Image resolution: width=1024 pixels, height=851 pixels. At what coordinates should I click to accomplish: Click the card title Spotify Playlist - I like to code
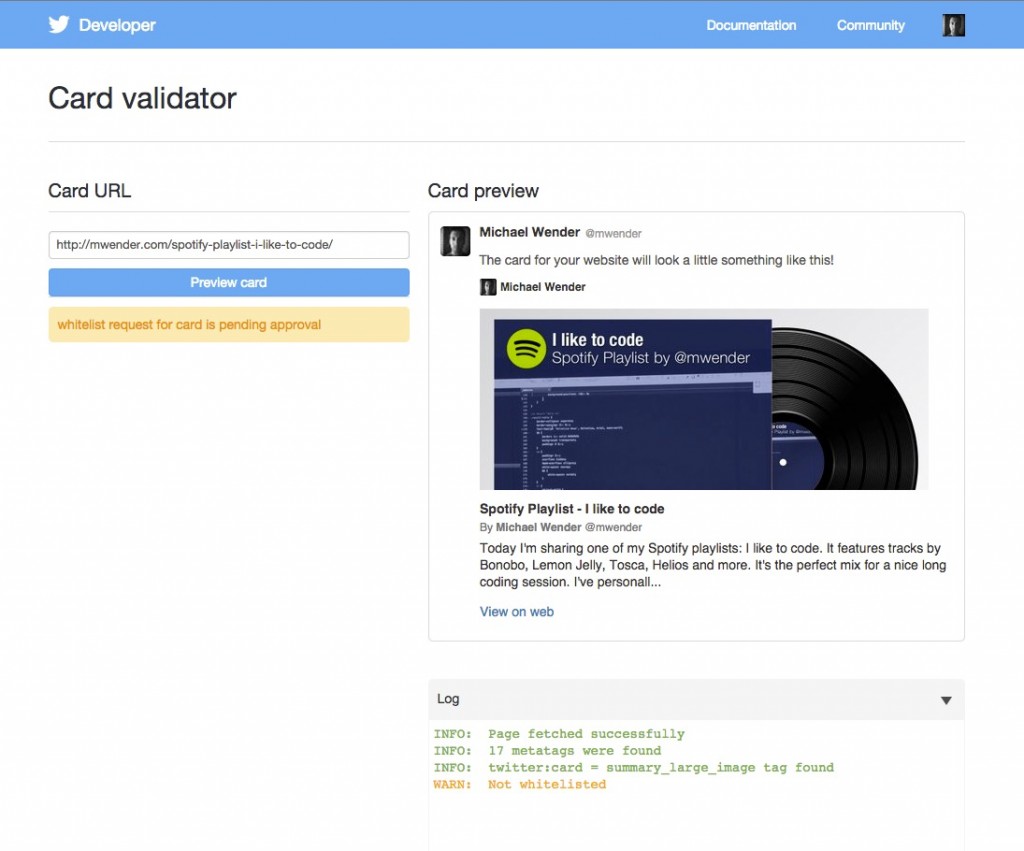[x=571, y=509]
